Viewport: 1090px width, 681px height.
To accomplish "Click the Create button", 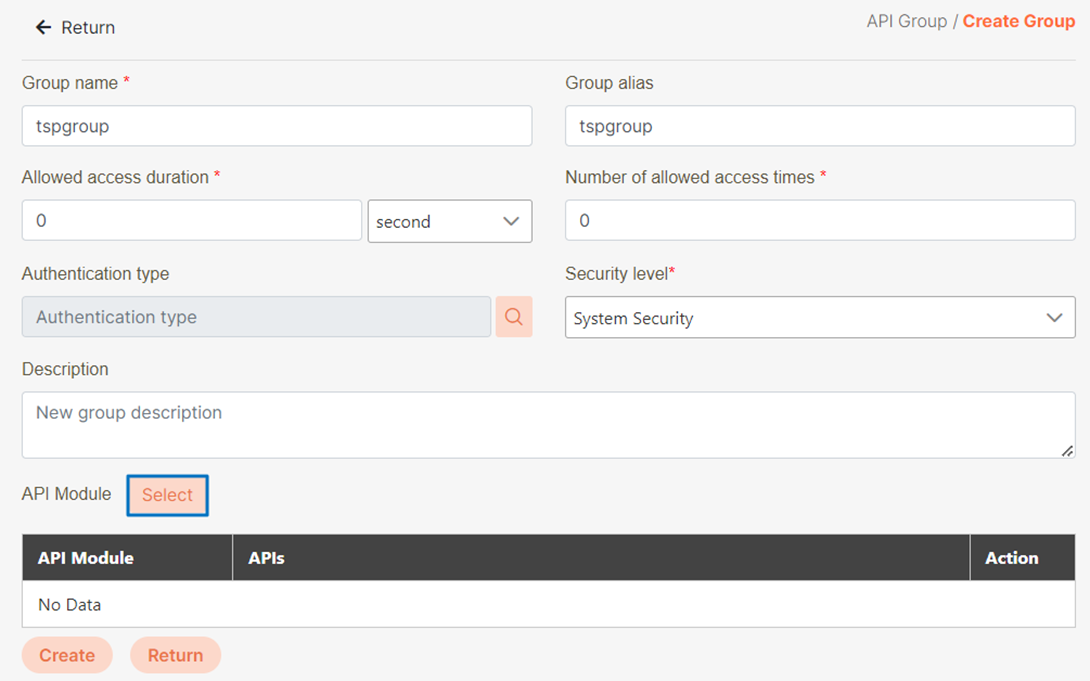I will tap(67, 655).
